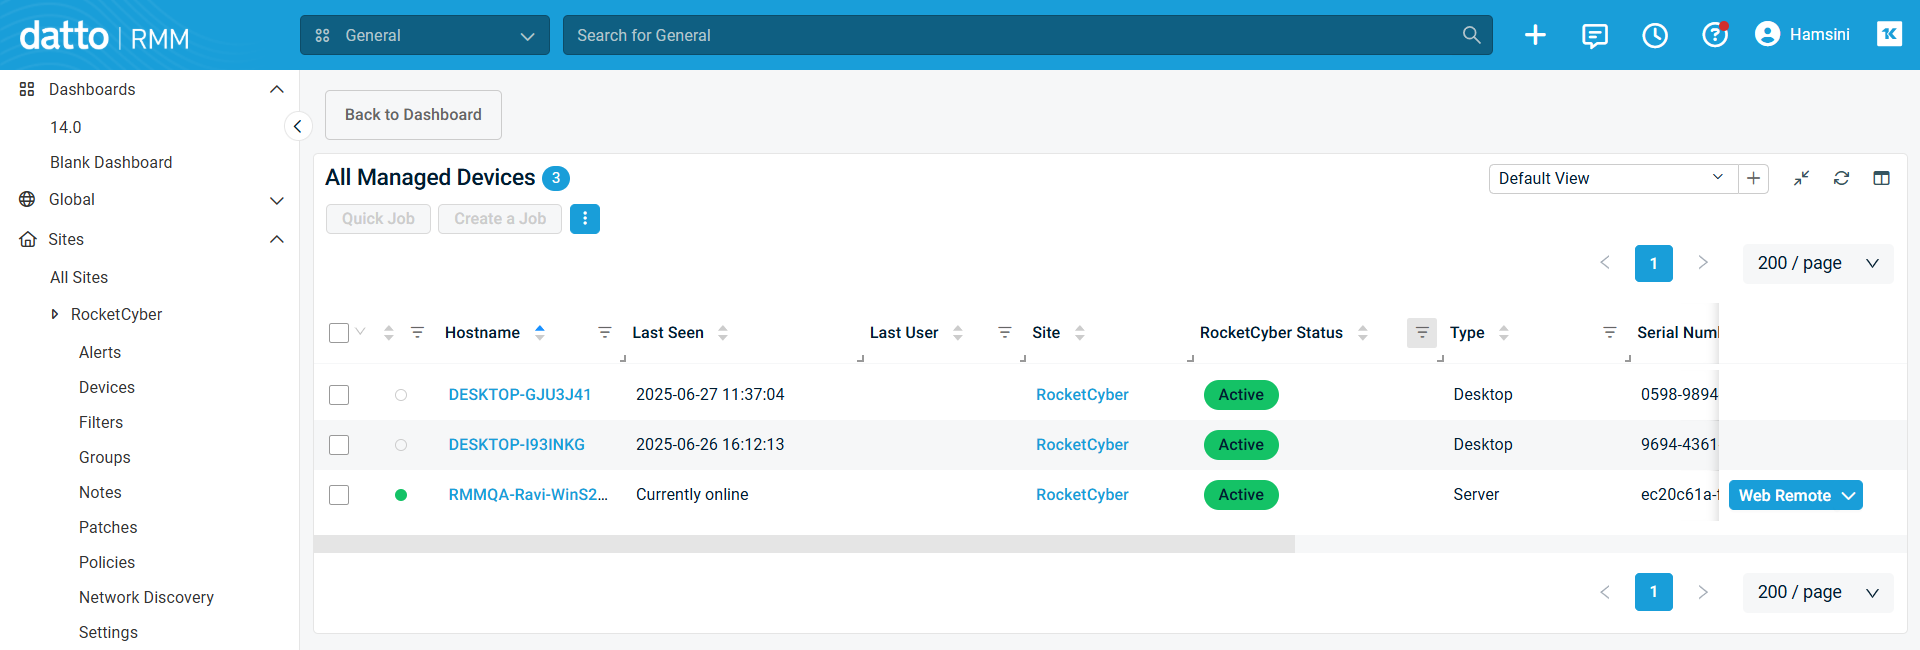Click the Create a Job button
Screen dimensions: 1920x650
[500, 219]
